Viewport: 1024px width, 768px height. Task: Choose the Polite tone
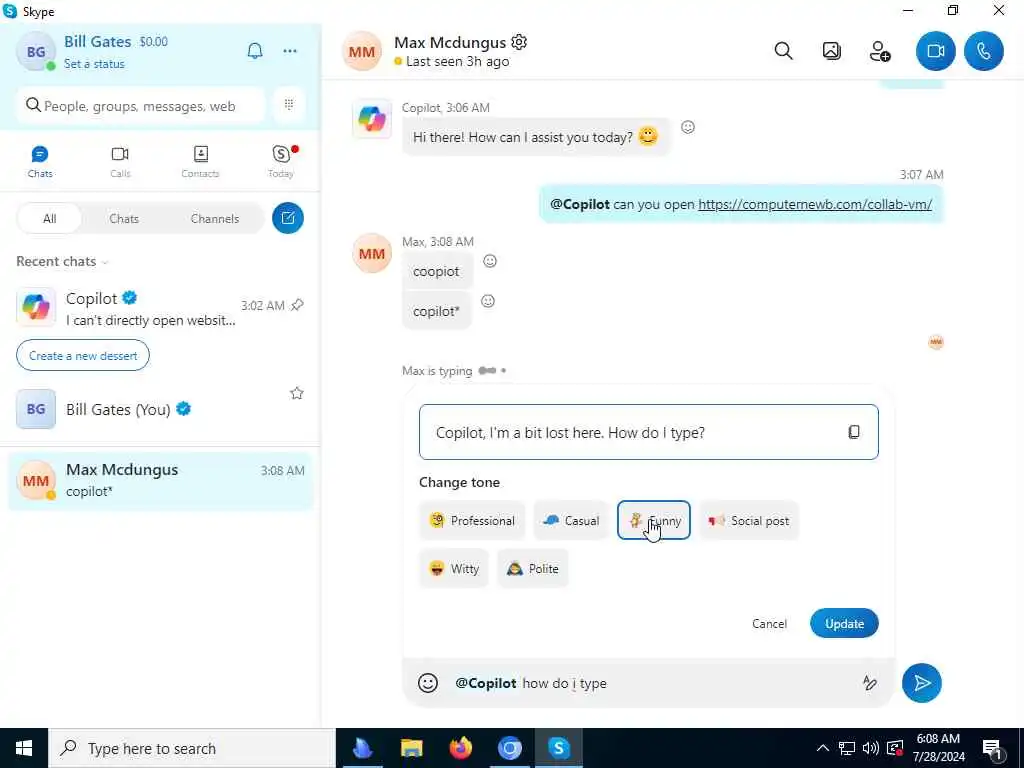click(533, 569)
